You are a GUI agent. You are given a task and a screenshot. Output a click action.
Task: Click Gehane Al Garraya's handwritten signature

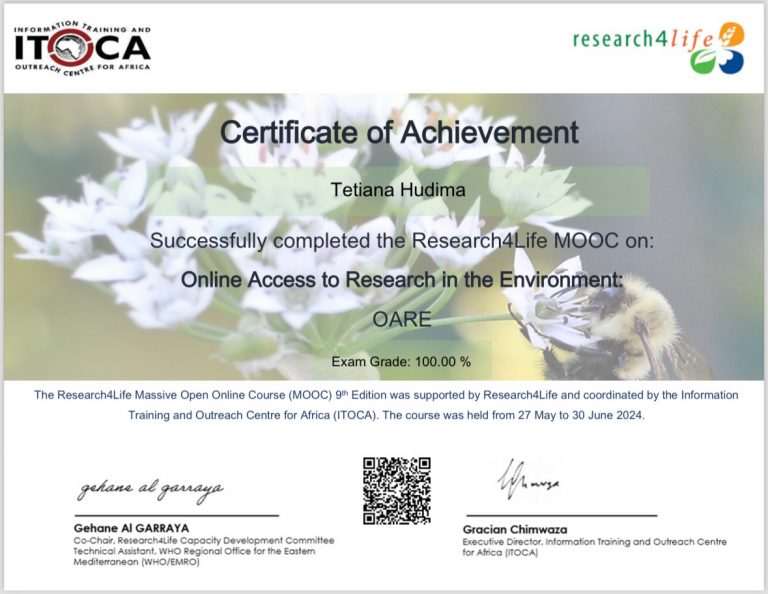150,490
